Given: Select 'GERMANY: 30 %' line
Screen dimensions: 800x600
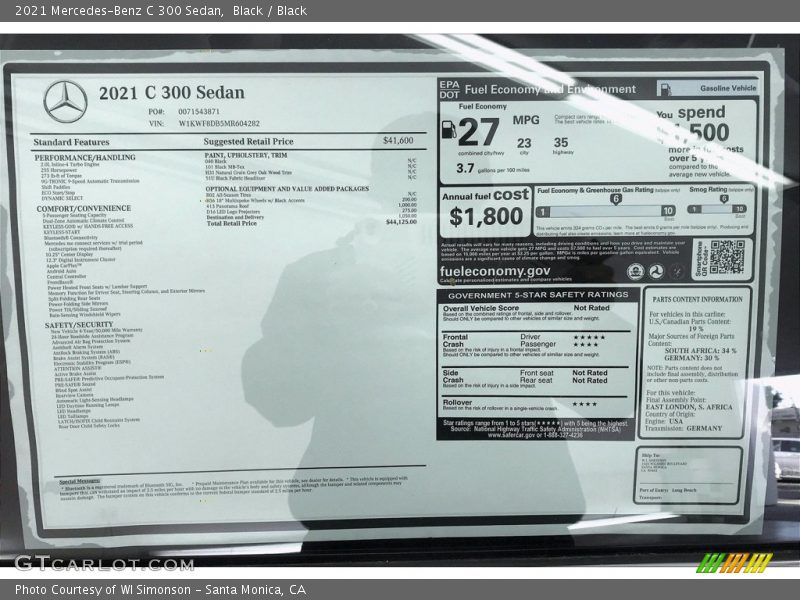Looking at the screenshot, I should [691, 358].
